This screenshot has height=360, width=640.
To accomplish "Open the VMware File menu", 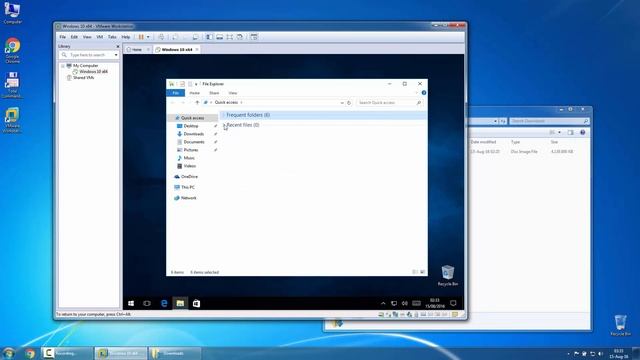I will point(62,37).
